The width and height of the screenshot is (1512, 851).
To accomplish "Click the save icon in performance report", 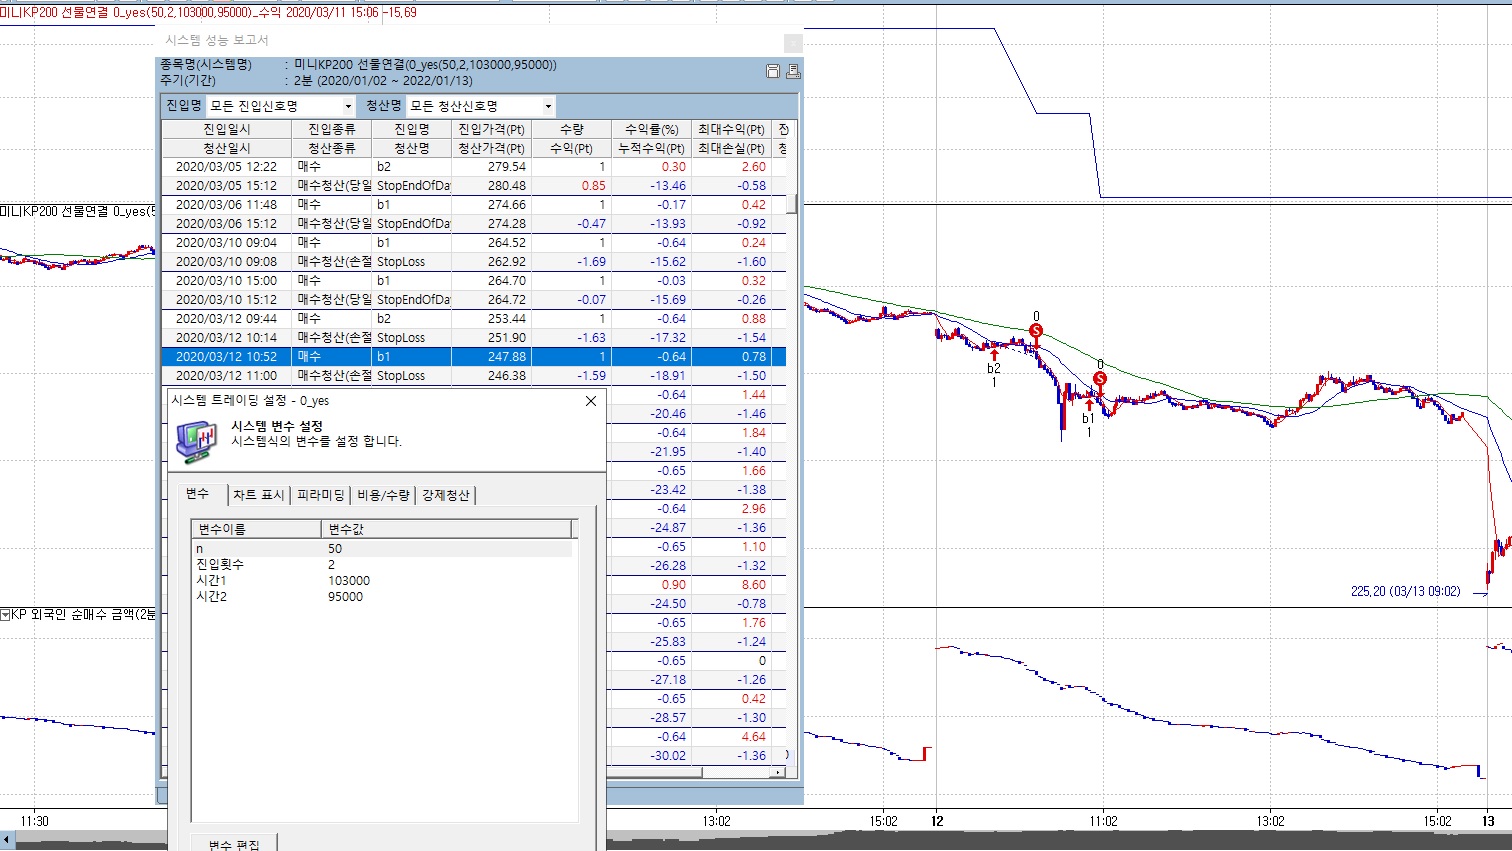I will click(772, 71).
